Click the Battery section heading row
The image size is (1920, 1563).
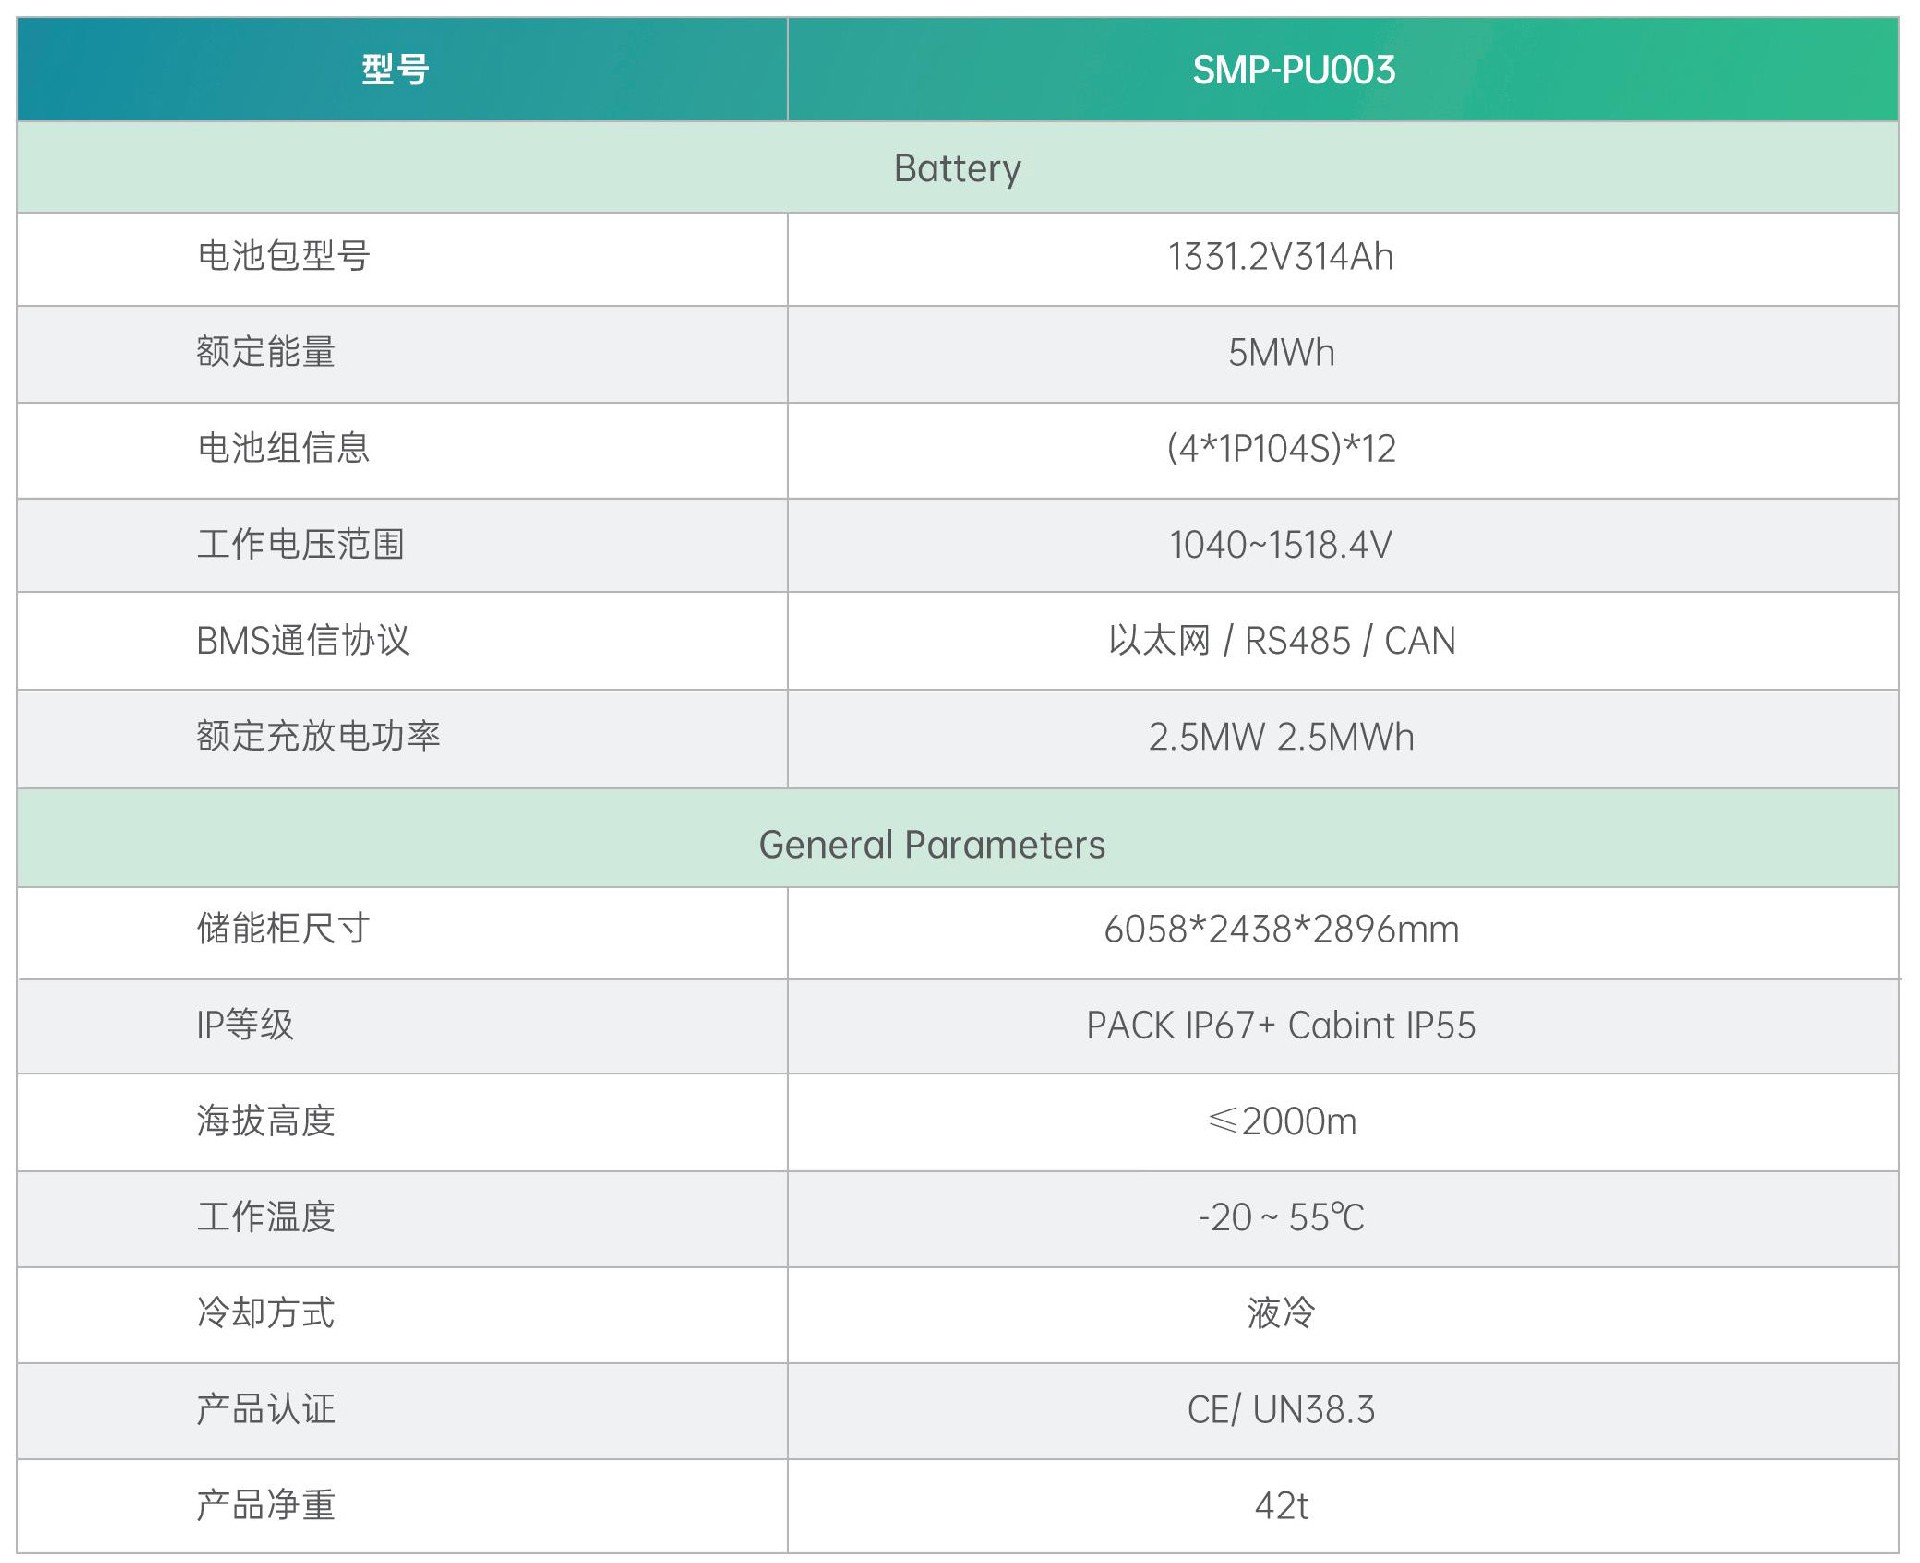(x=957, y=168)
